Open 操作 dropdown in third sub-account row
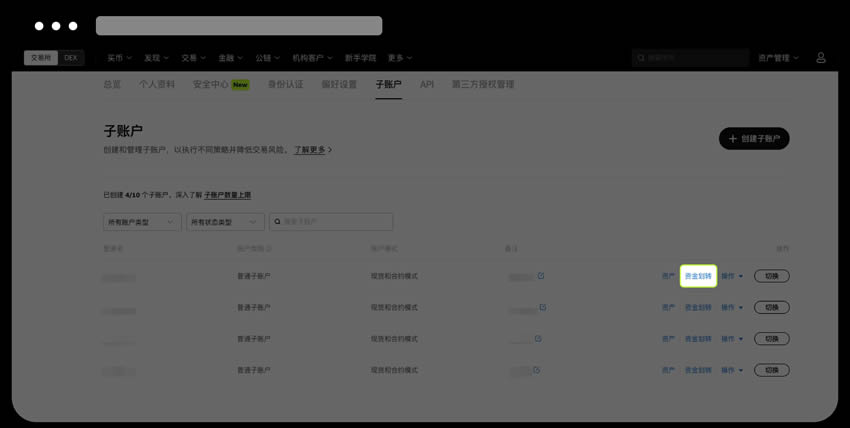Image resolution: width=850 pixels, height=428 pixels. tap(732, 339)
